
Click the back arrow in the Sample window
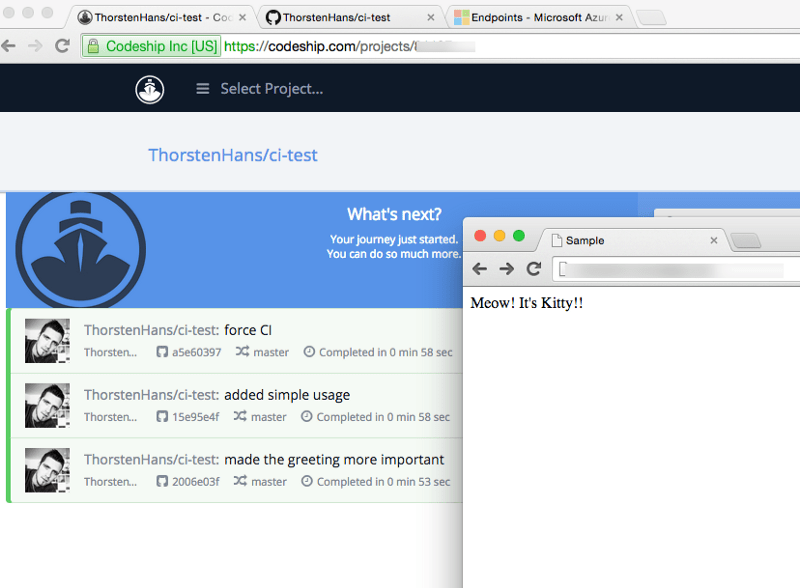pyautogui.click(x=479, y=268)
